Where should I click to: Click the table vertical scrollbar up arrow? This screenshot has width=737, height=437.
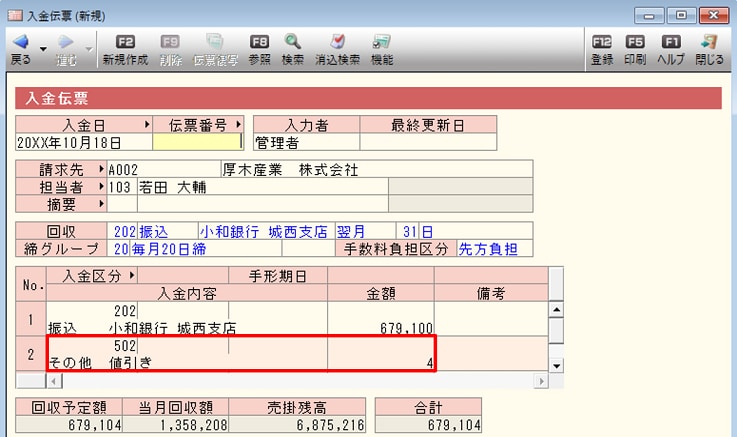pos(556,310)
